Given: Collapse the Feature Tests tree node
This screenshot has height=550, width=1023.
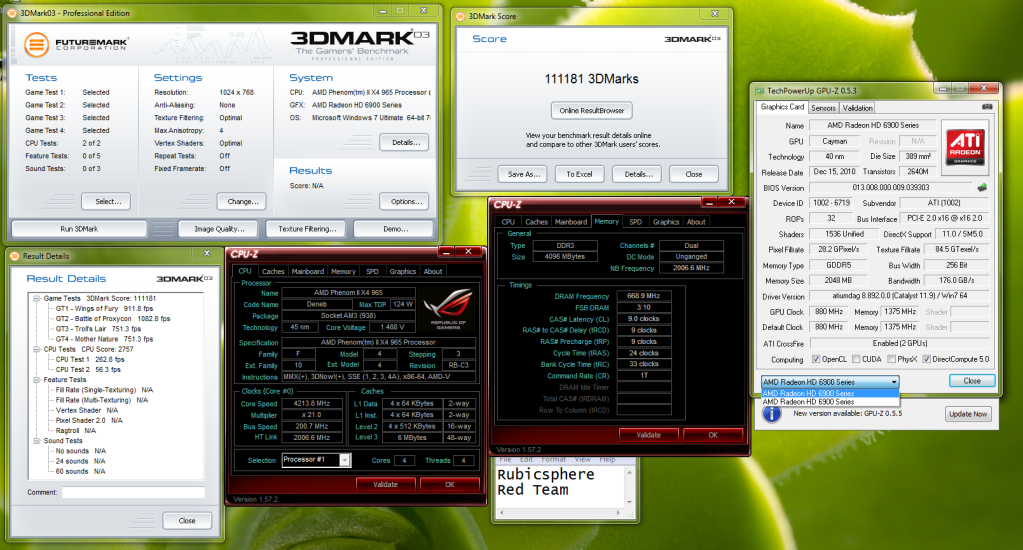Looking at the screenshot, I should [x=37, y=380].
